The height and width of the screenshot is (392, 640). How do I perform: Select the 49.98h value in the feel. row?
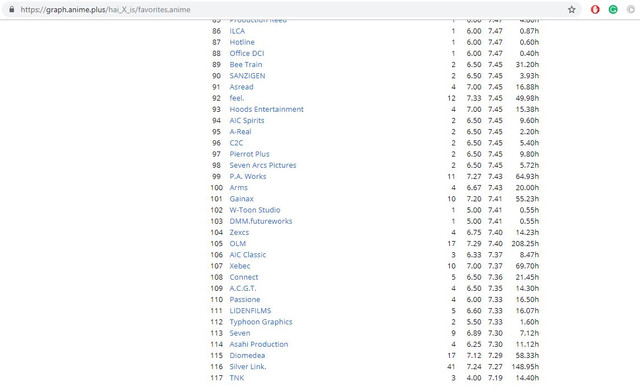[527, 98]
